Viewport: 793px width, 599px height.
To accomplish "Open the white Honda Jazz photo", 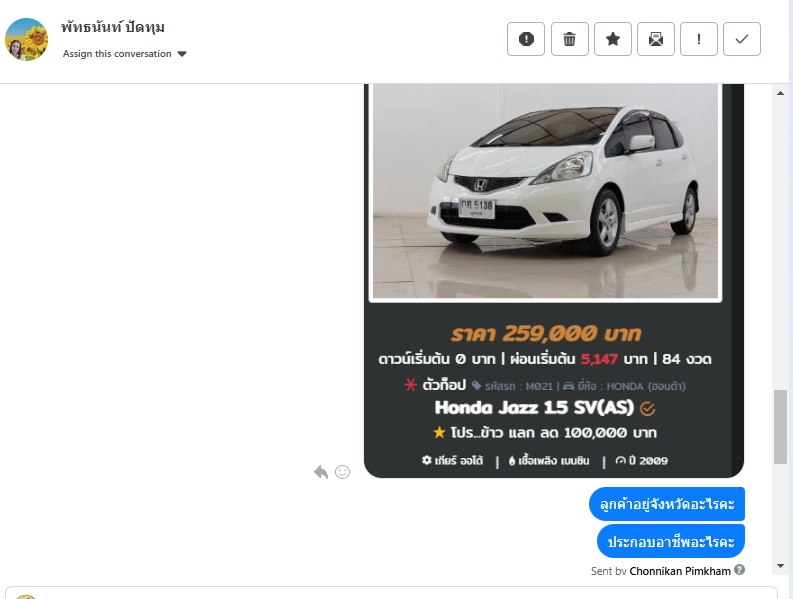I will click(x=545, y=191).
